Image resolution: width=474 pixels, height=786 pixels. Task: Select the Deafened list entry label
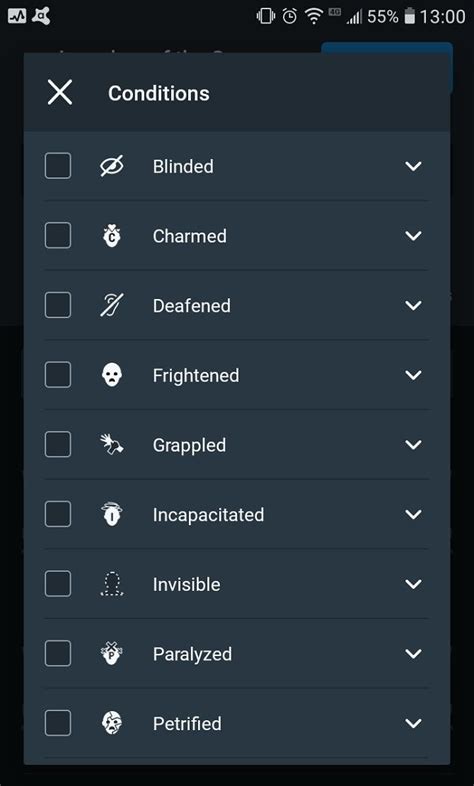(x=191, y=305)
